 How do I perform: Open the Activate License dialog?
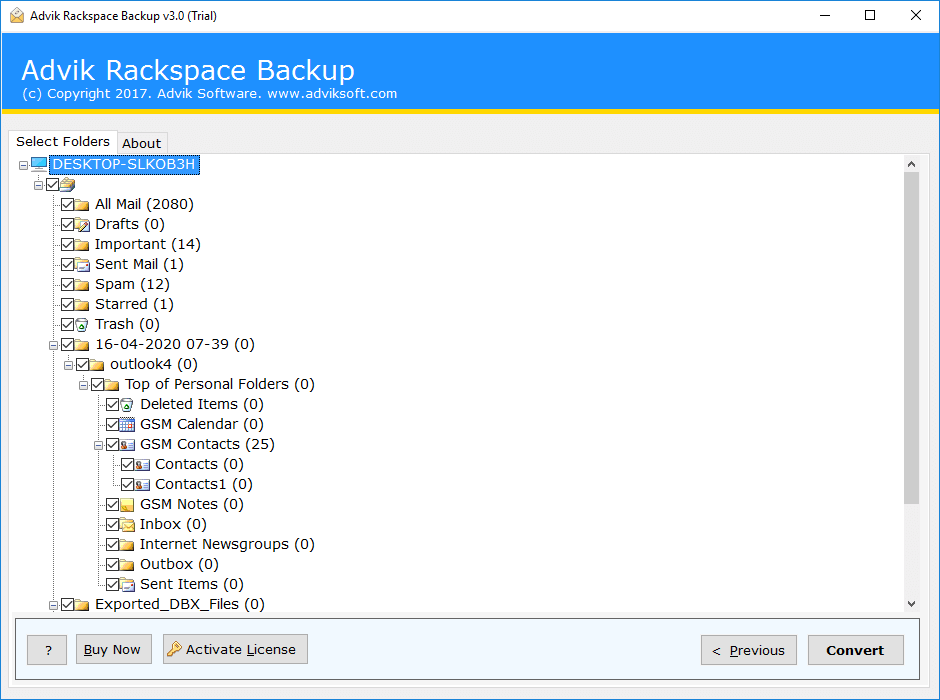click(x=235, y=649)
